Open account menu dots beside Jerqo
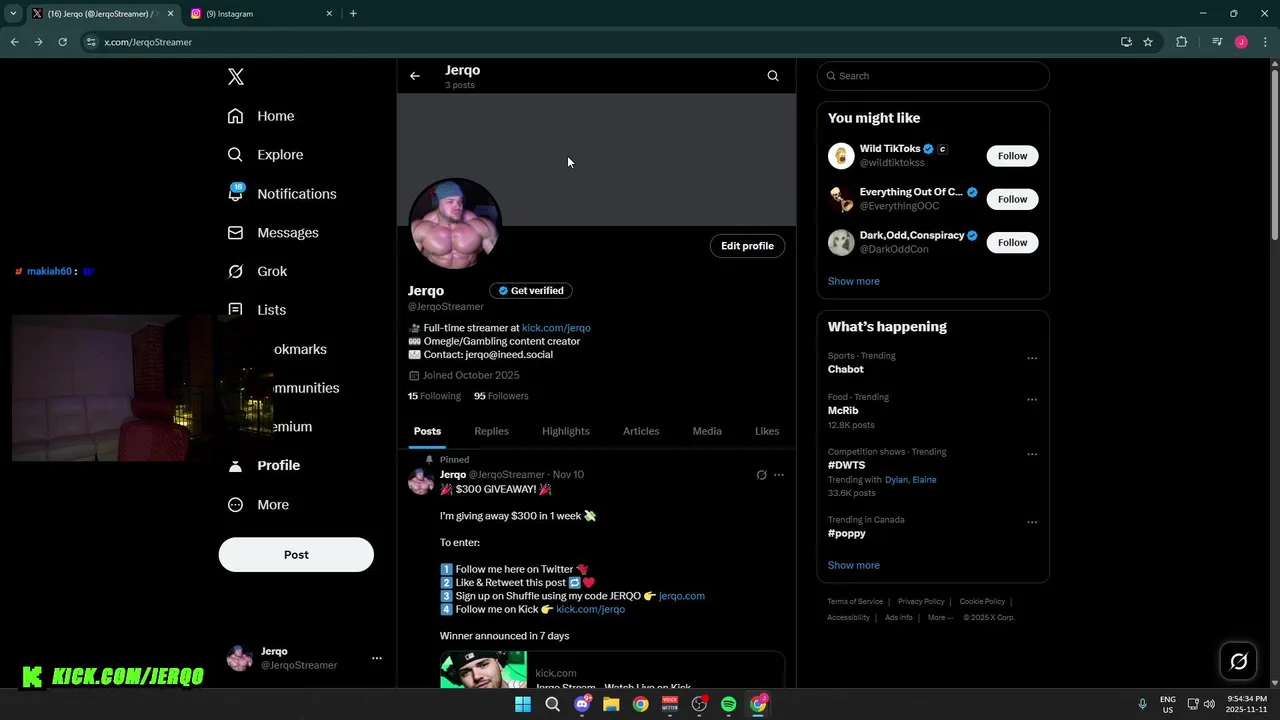Screen dimensions: 1280x720 coord(377,658)
